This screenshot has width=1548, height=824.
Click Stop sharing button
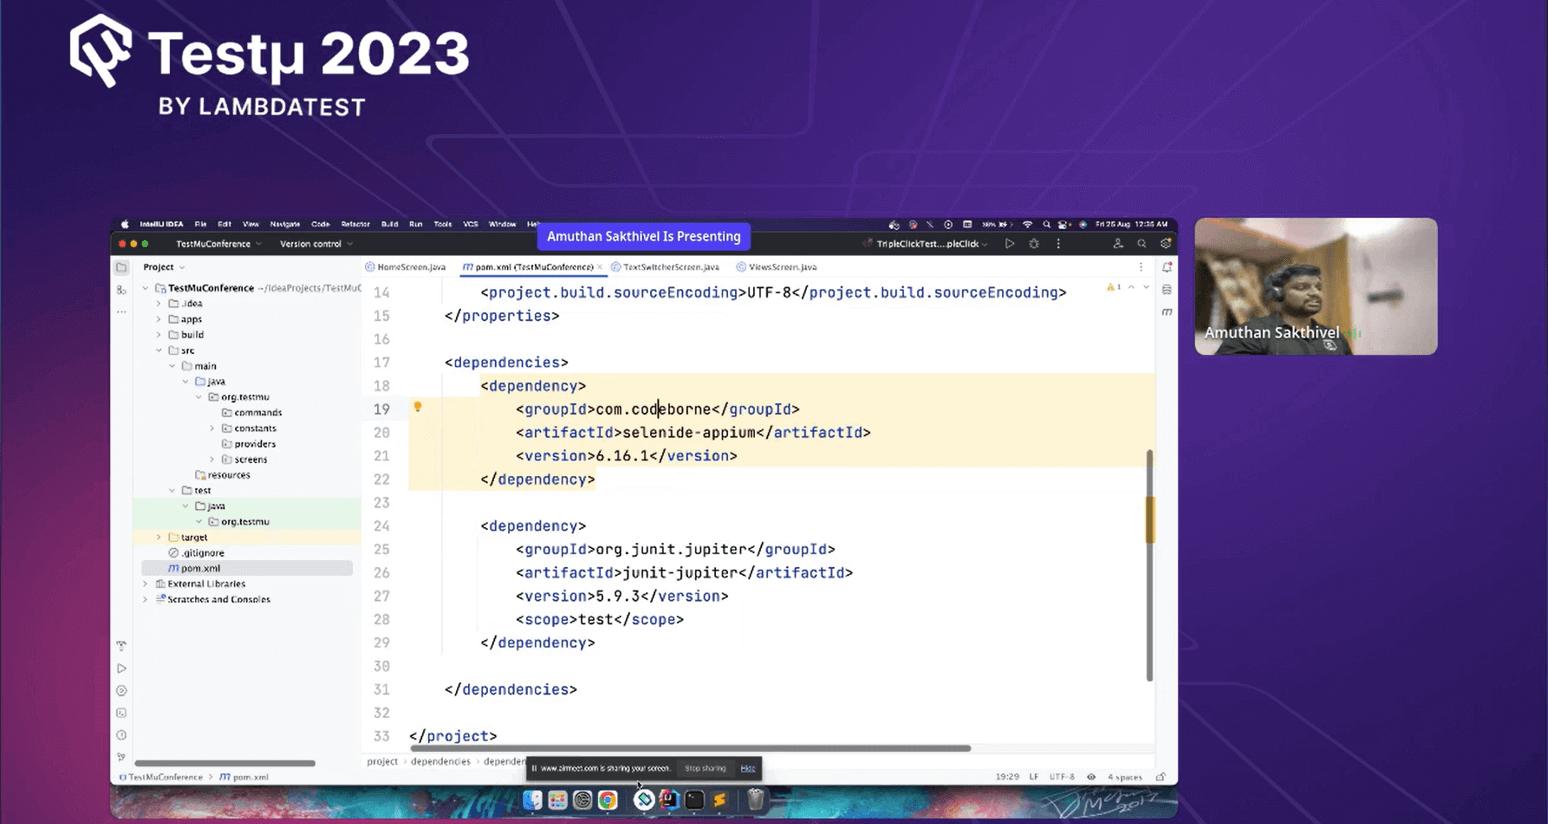pyautogui.click(x=705, y=768)
